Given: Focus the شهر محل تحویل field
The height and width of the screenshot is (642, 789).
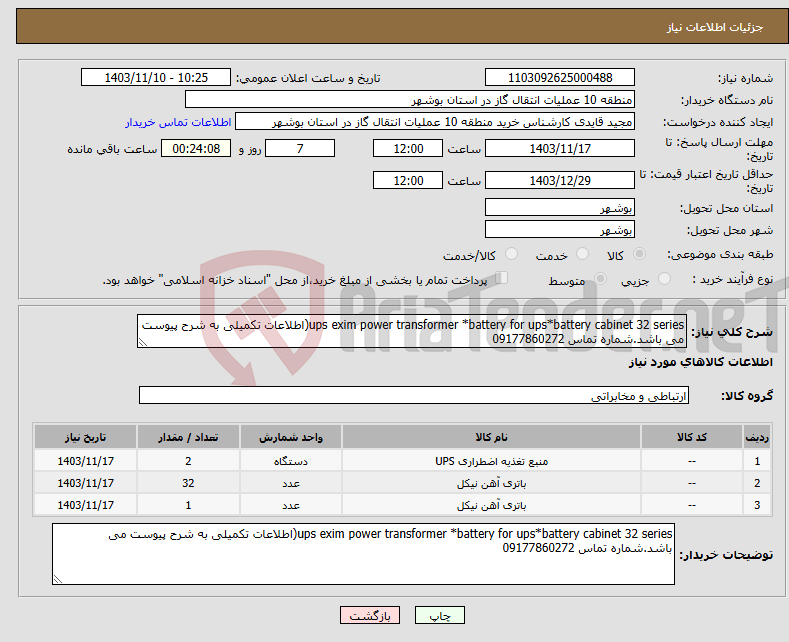Looking at the screenshot, I should [559, 230].
